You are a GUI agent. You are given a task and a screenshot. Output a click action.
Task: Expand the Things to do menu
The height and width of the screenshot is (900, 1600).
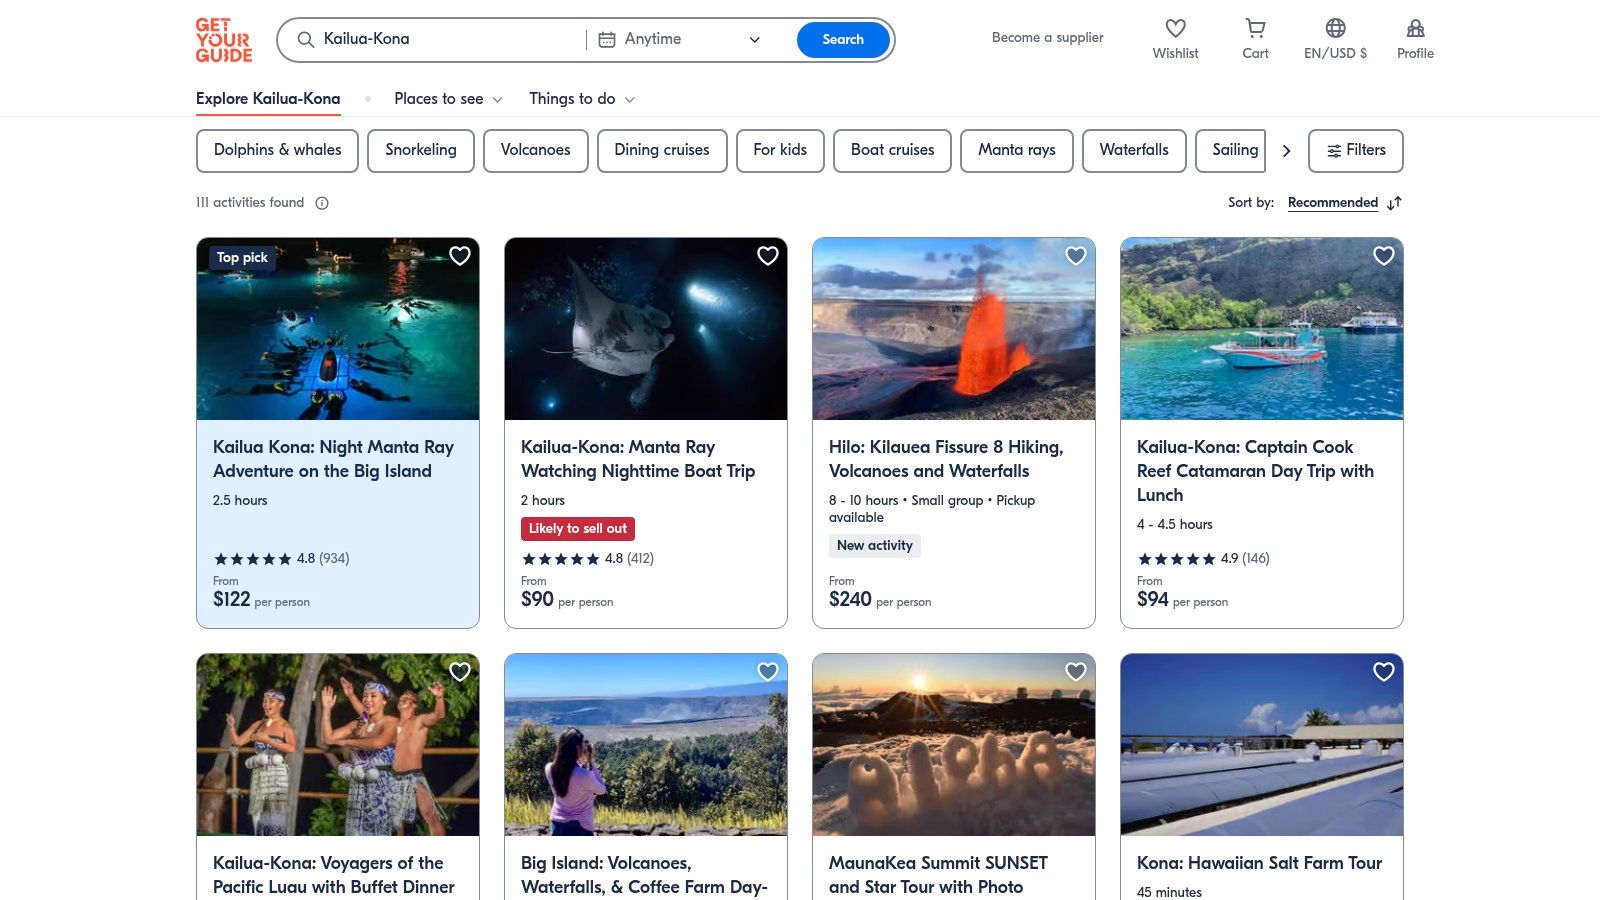582,99
